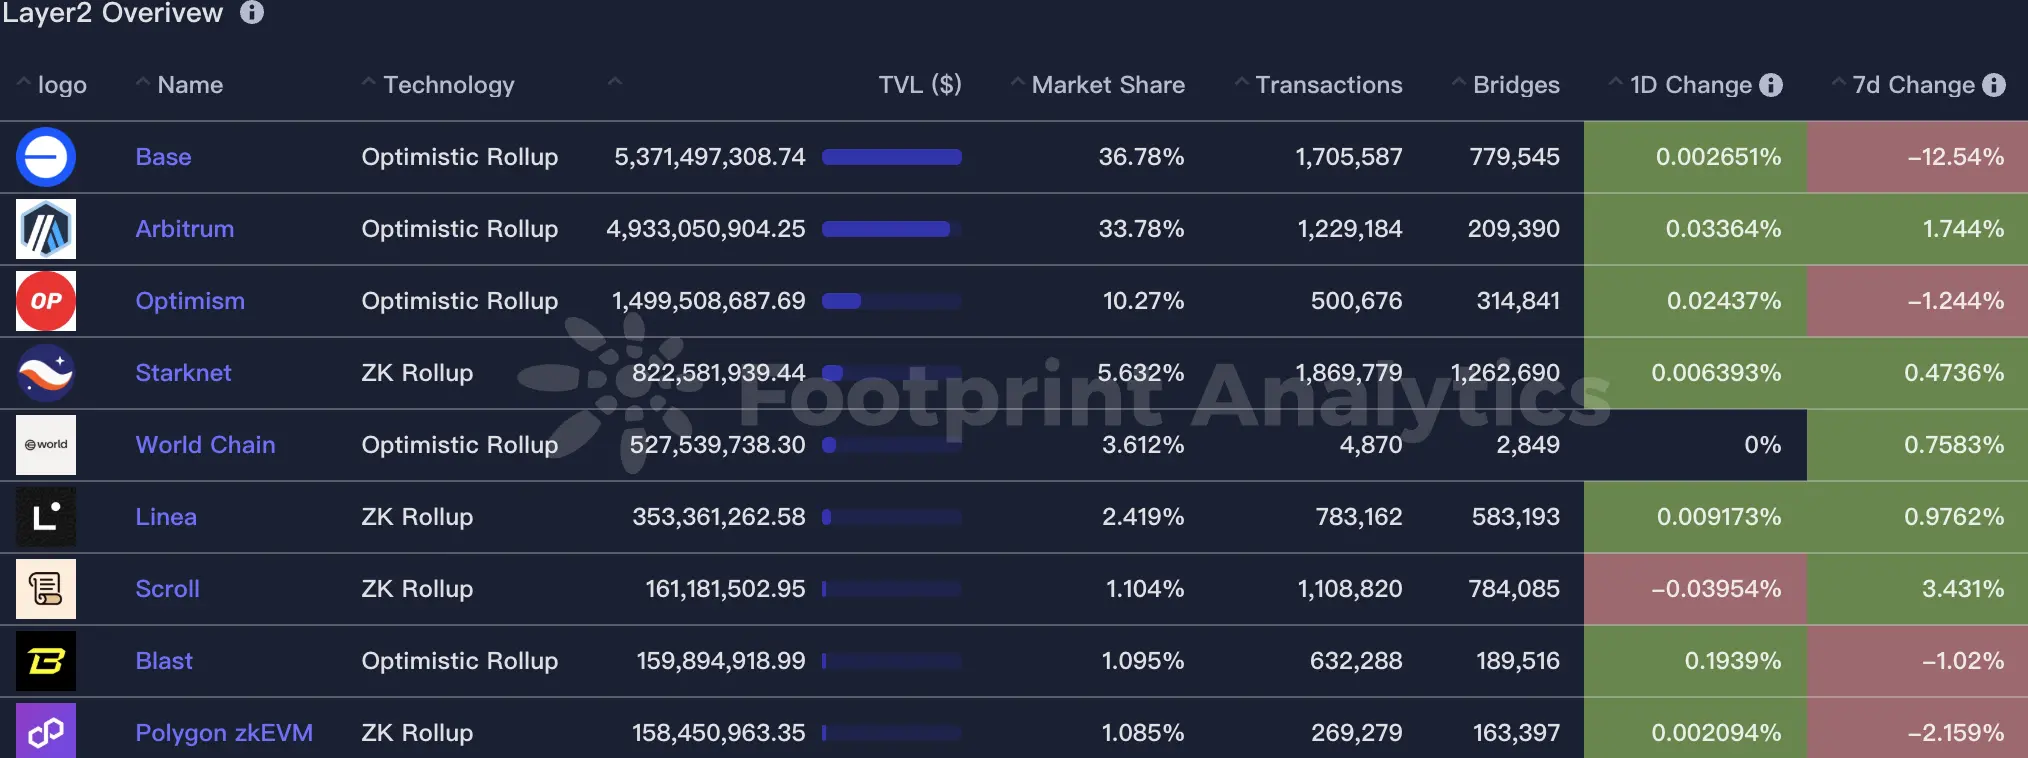Sort the table by Name column
The image size is (2028, 758).
coord(189,85)
